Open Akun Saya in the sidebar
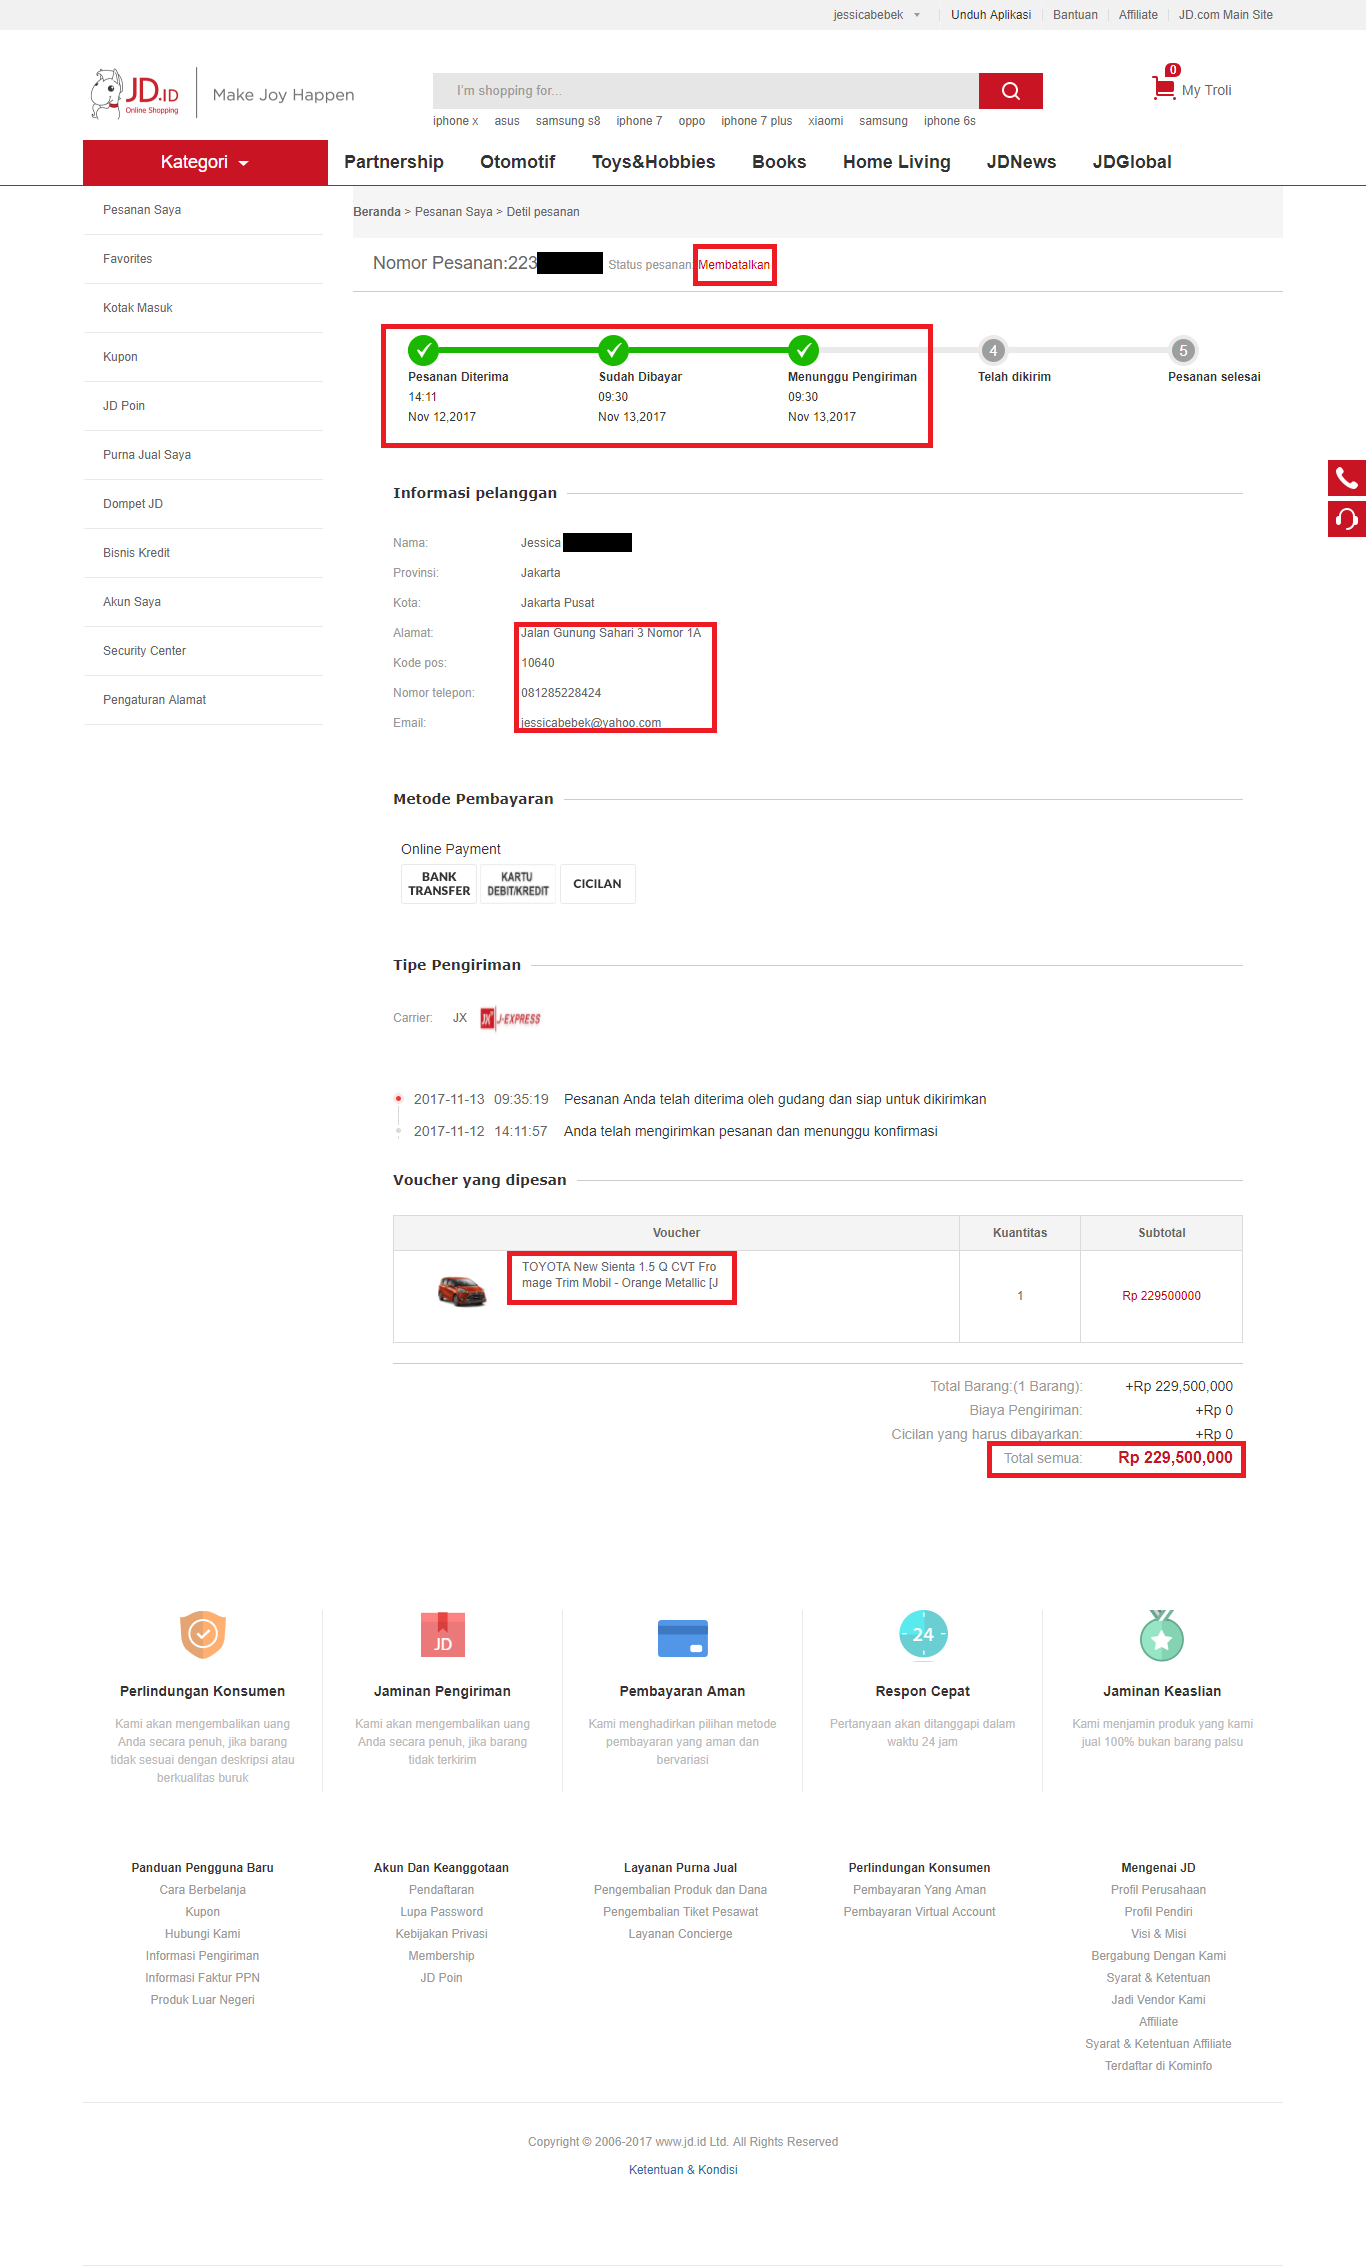The height and width of the screenshot is (2266, 1366). point(132,602)
